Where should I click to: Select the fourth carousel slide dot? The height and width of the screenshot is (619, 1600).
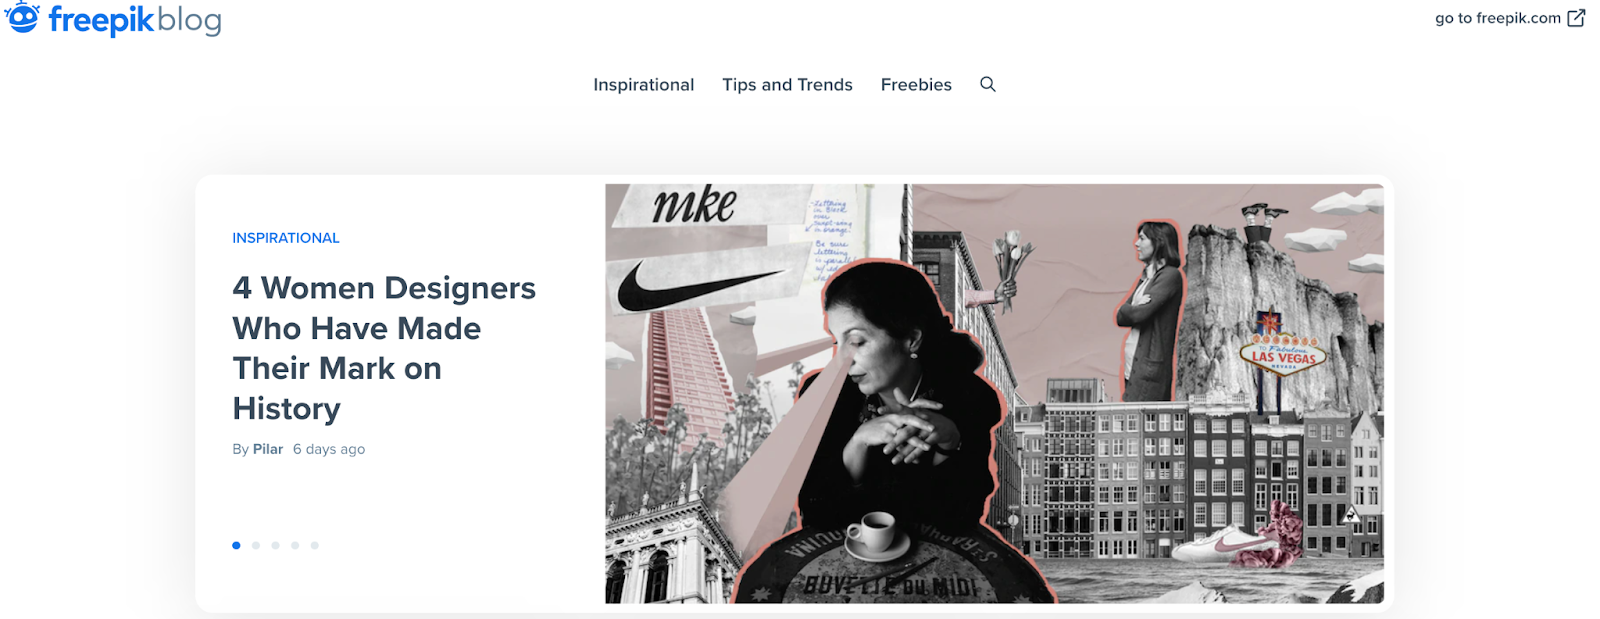click(x=295, y=545)
